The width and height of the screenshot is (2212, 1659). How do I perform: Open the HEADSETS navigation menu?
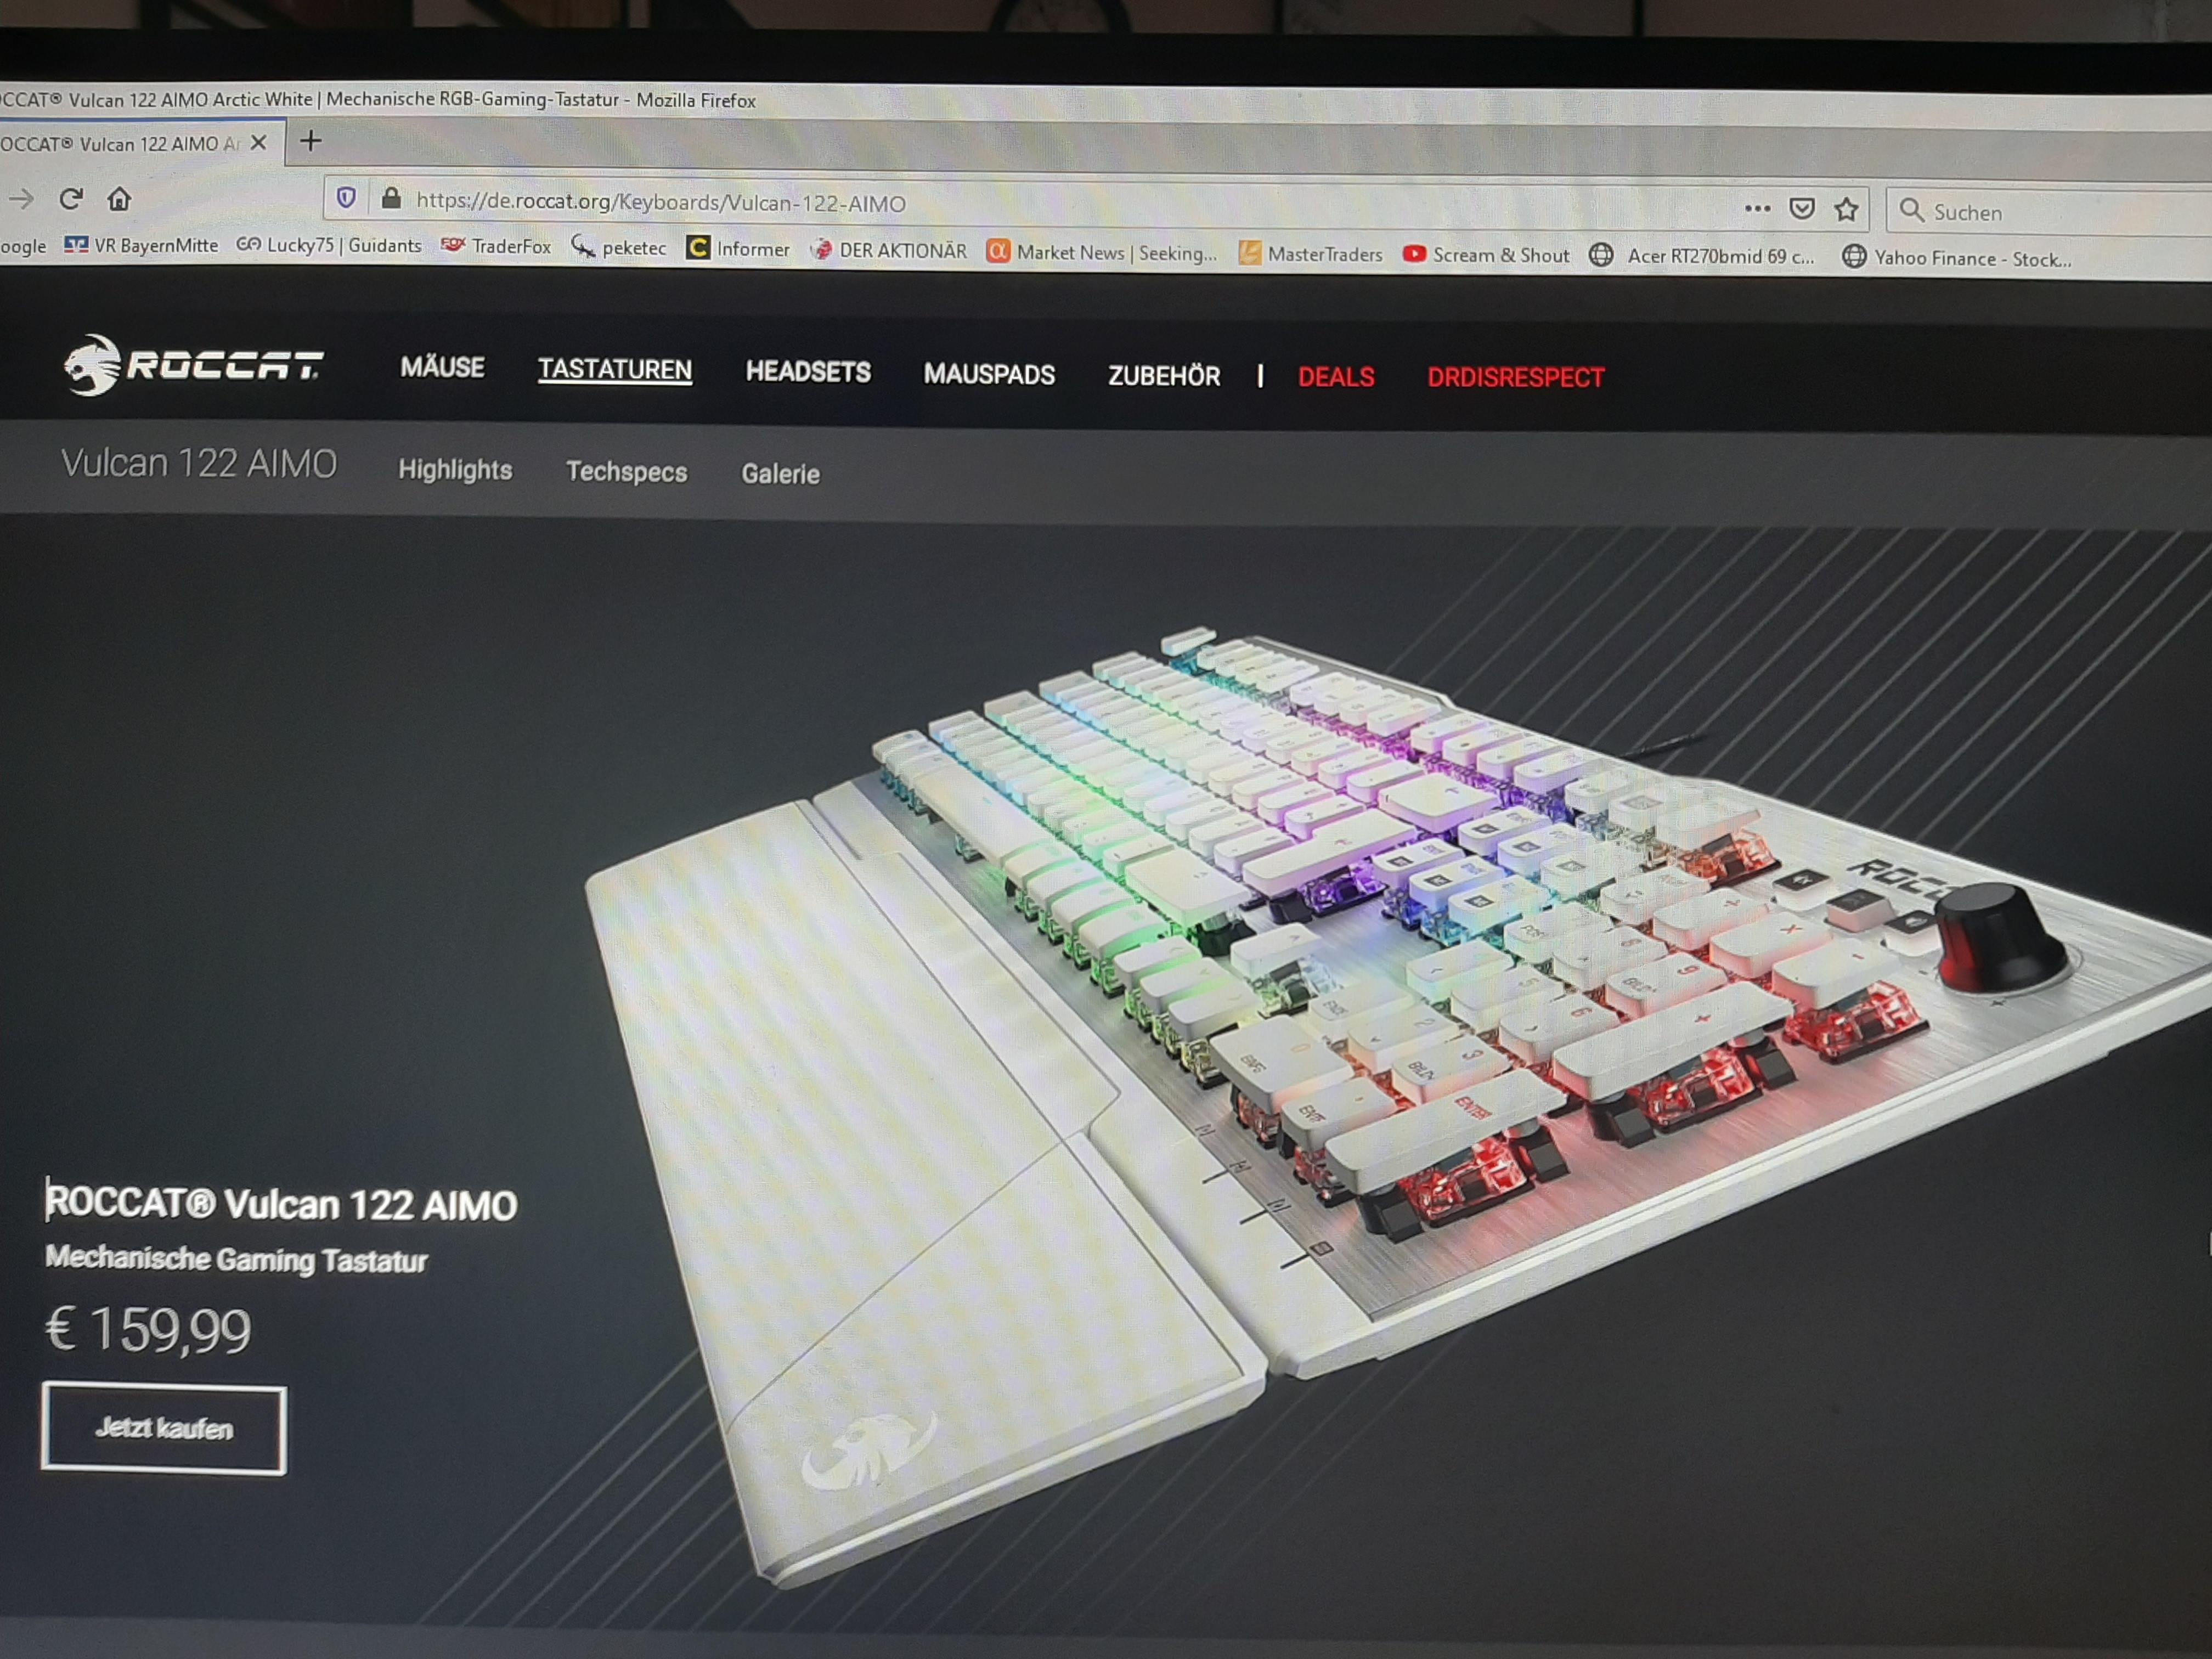[x=807, y=372]
